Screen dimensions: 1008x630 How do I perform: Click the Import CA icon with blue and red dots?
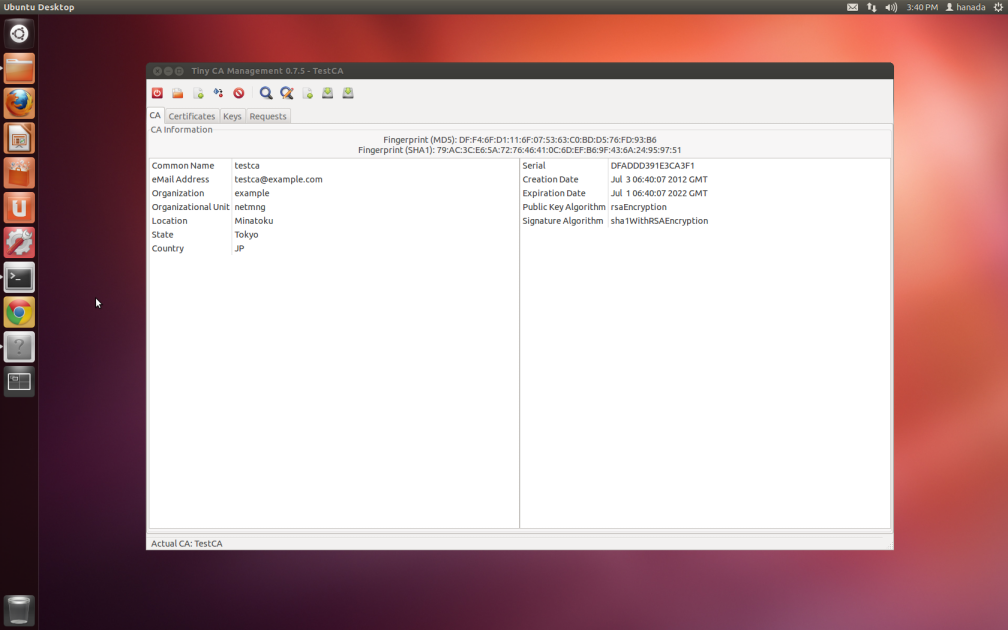pyautogui.click(x=218, y=93)
